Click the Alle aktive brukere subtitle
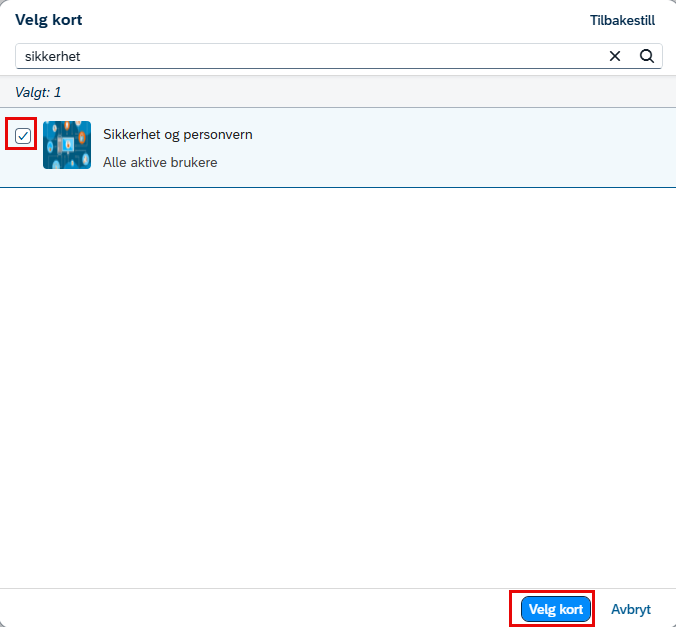The width and height of the screenshot is (676, 627). pos(160,163)
